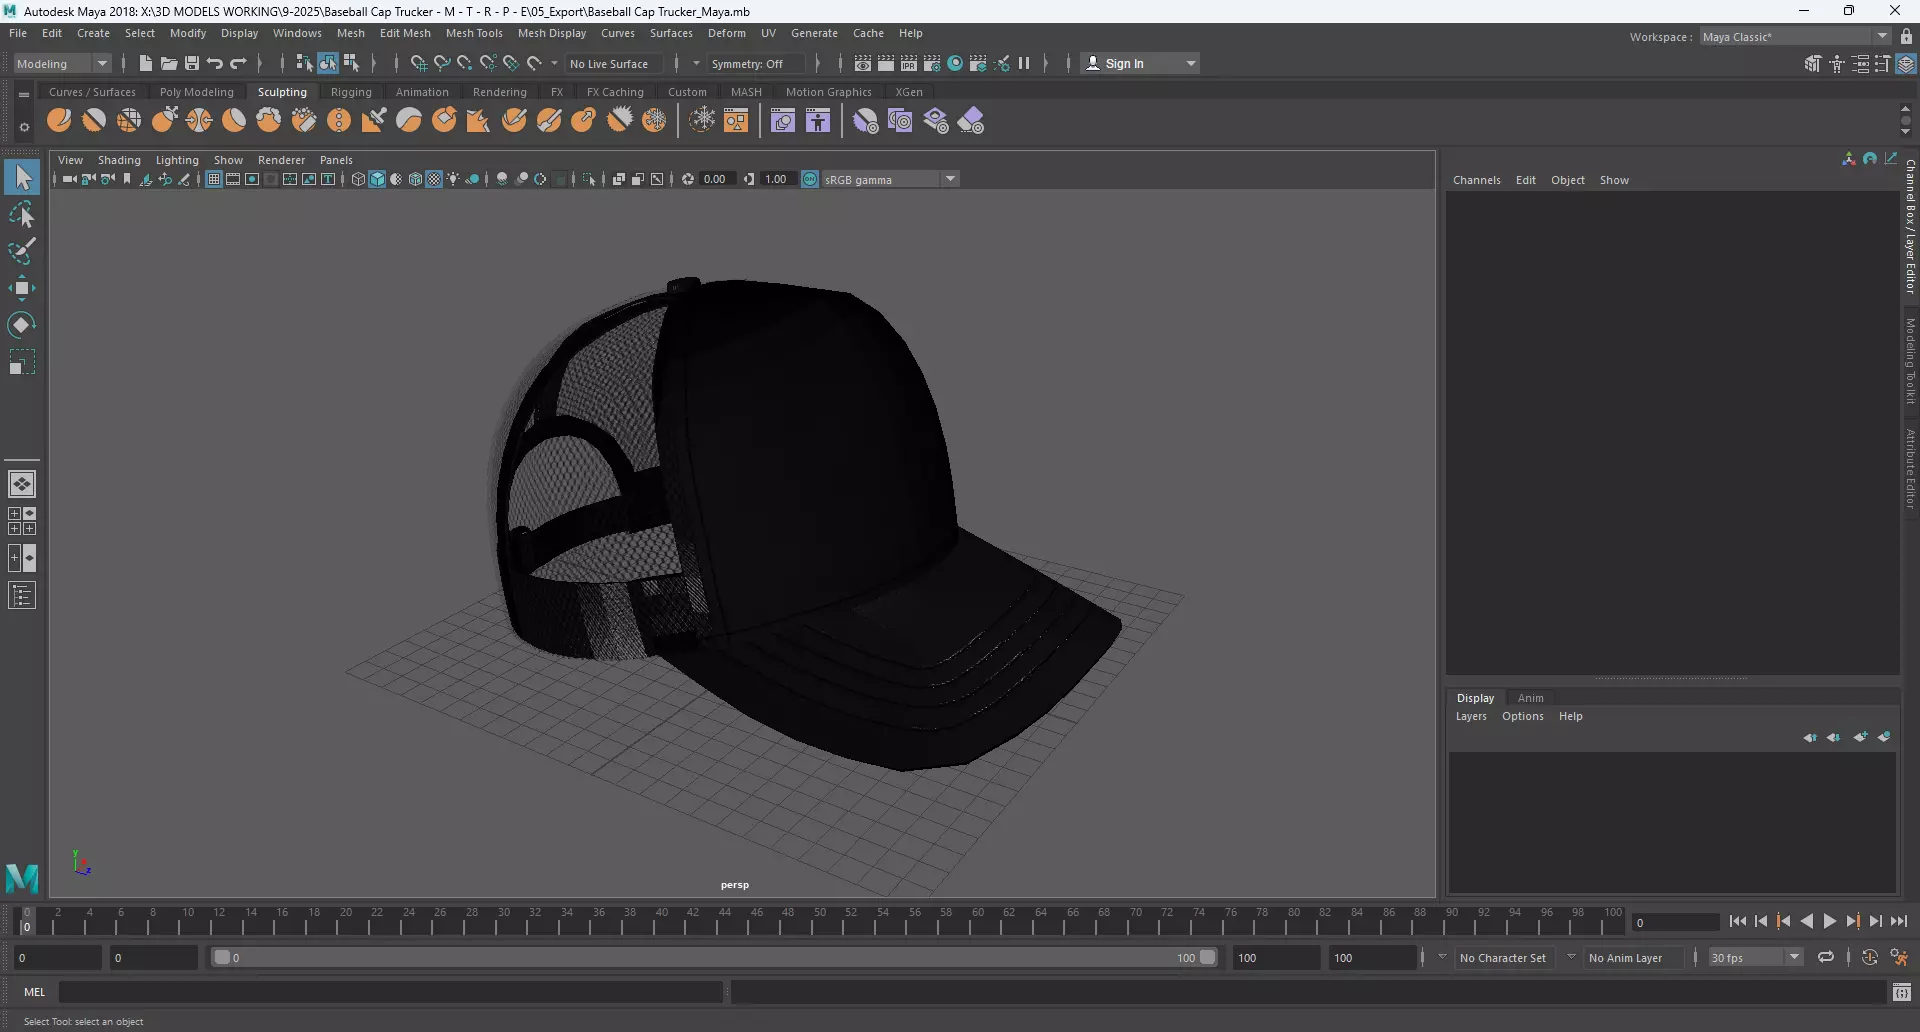Select the Spray sculpting tool

click(304, 121)
